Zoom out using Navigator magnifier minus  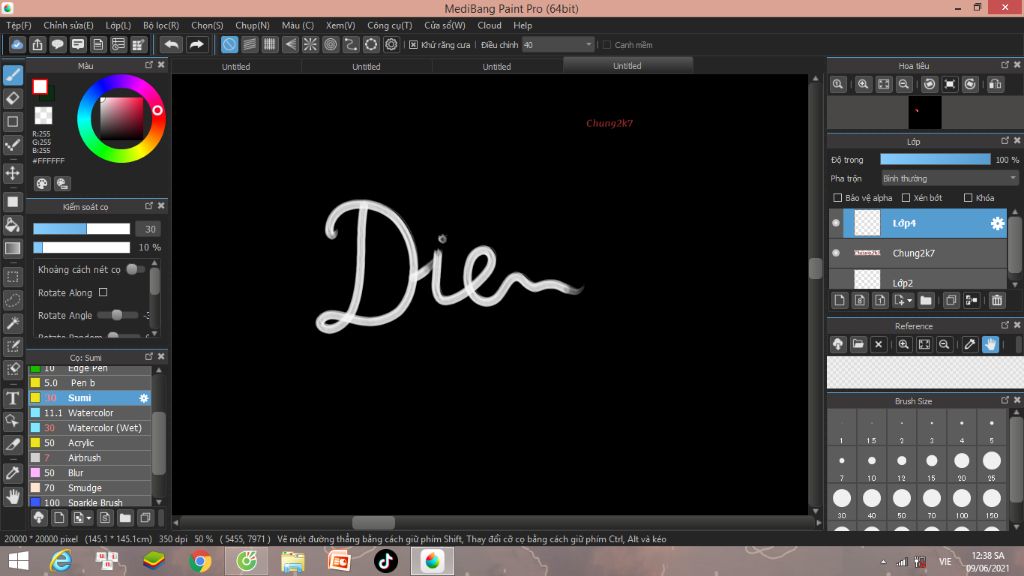(x=904, y=84)
